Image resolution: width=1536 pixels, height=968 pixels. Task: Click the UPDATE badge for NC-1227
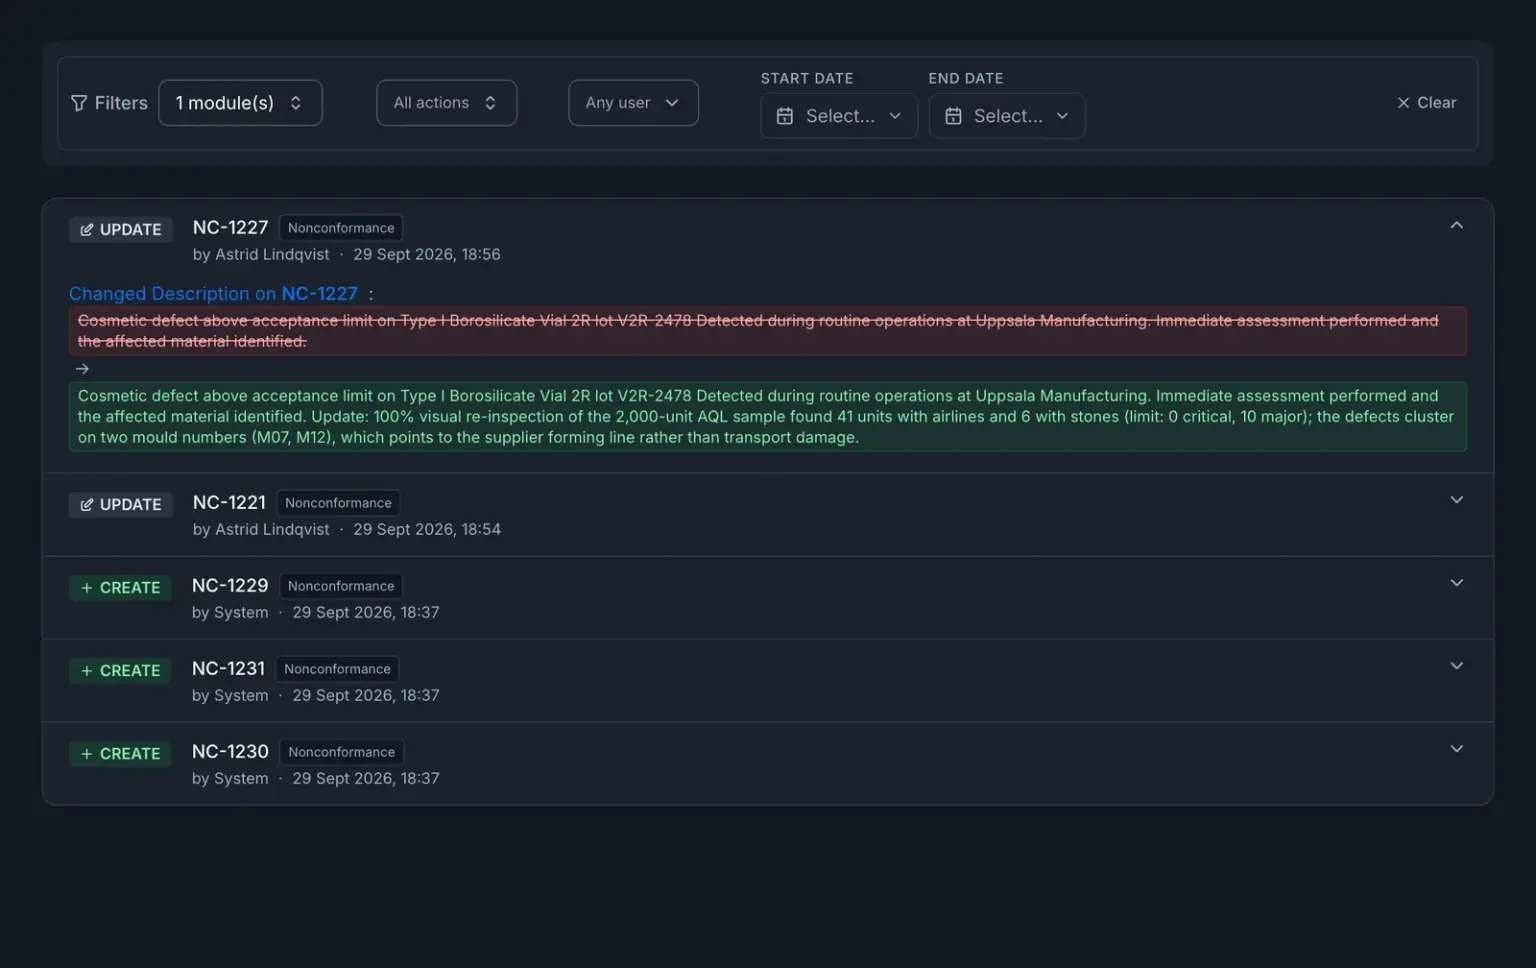point(121,230)
